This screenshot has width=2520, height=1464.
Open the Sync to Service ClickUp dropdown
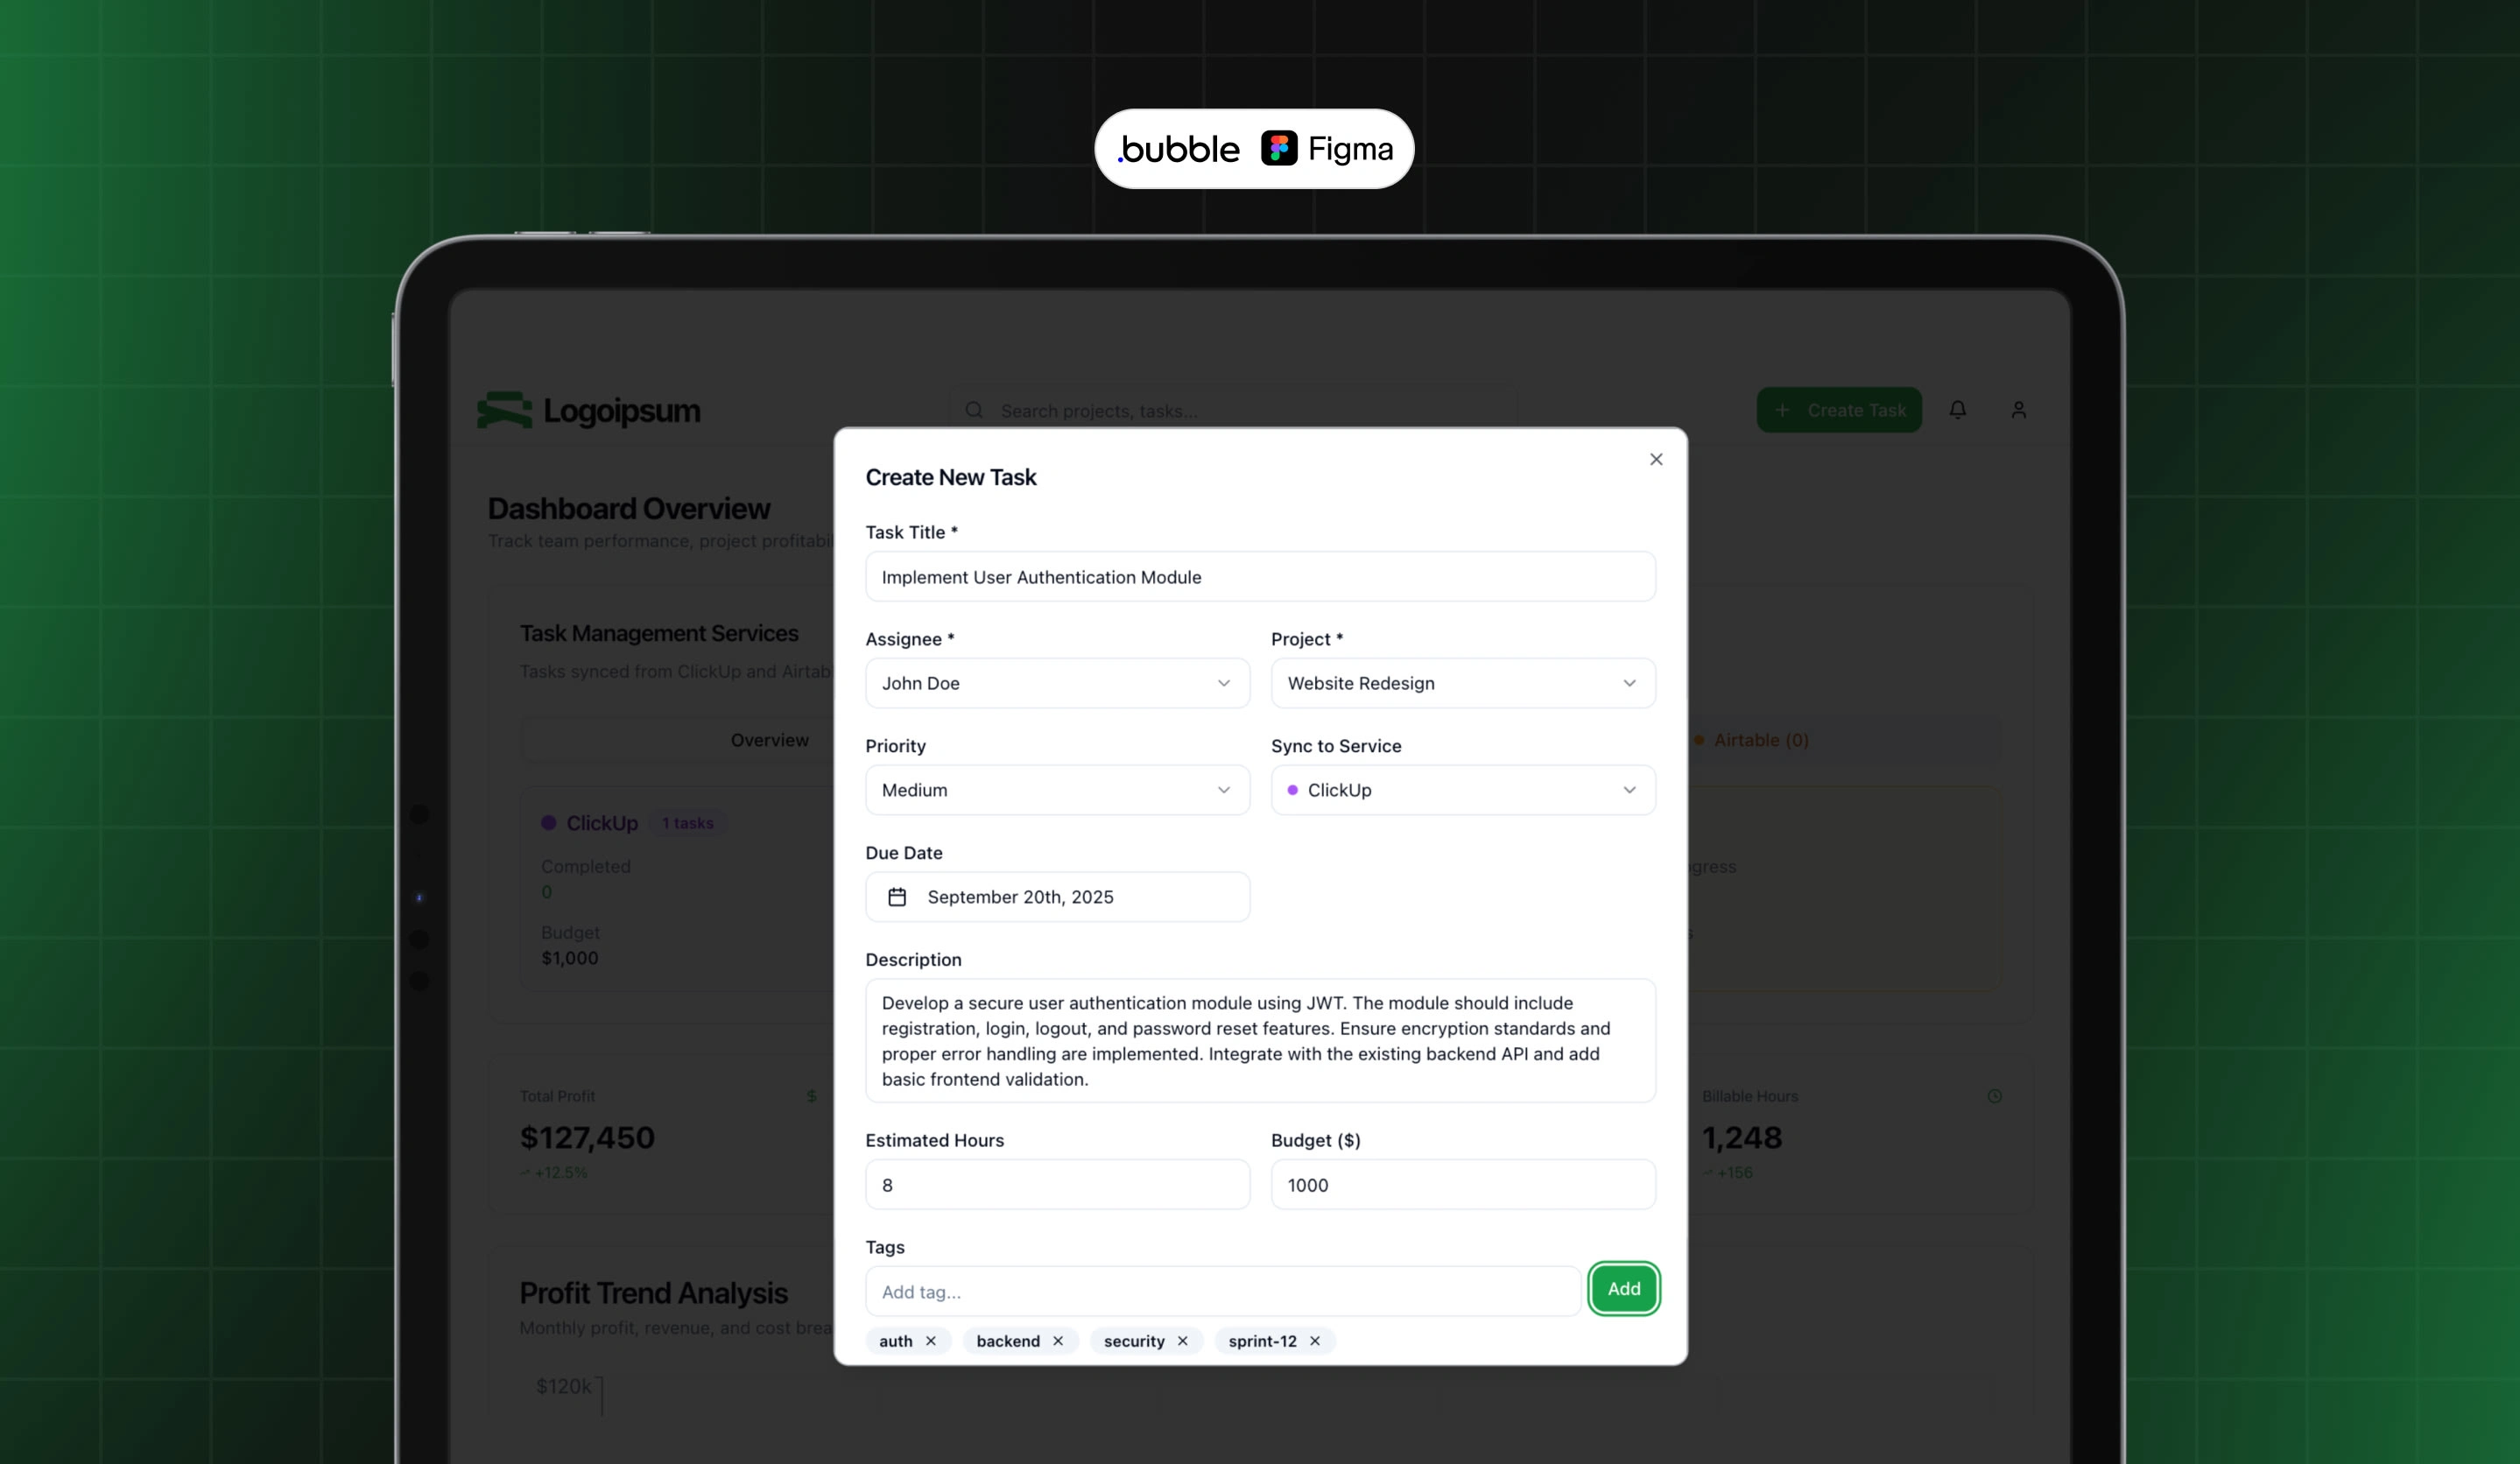click(x=1463, y=790)
